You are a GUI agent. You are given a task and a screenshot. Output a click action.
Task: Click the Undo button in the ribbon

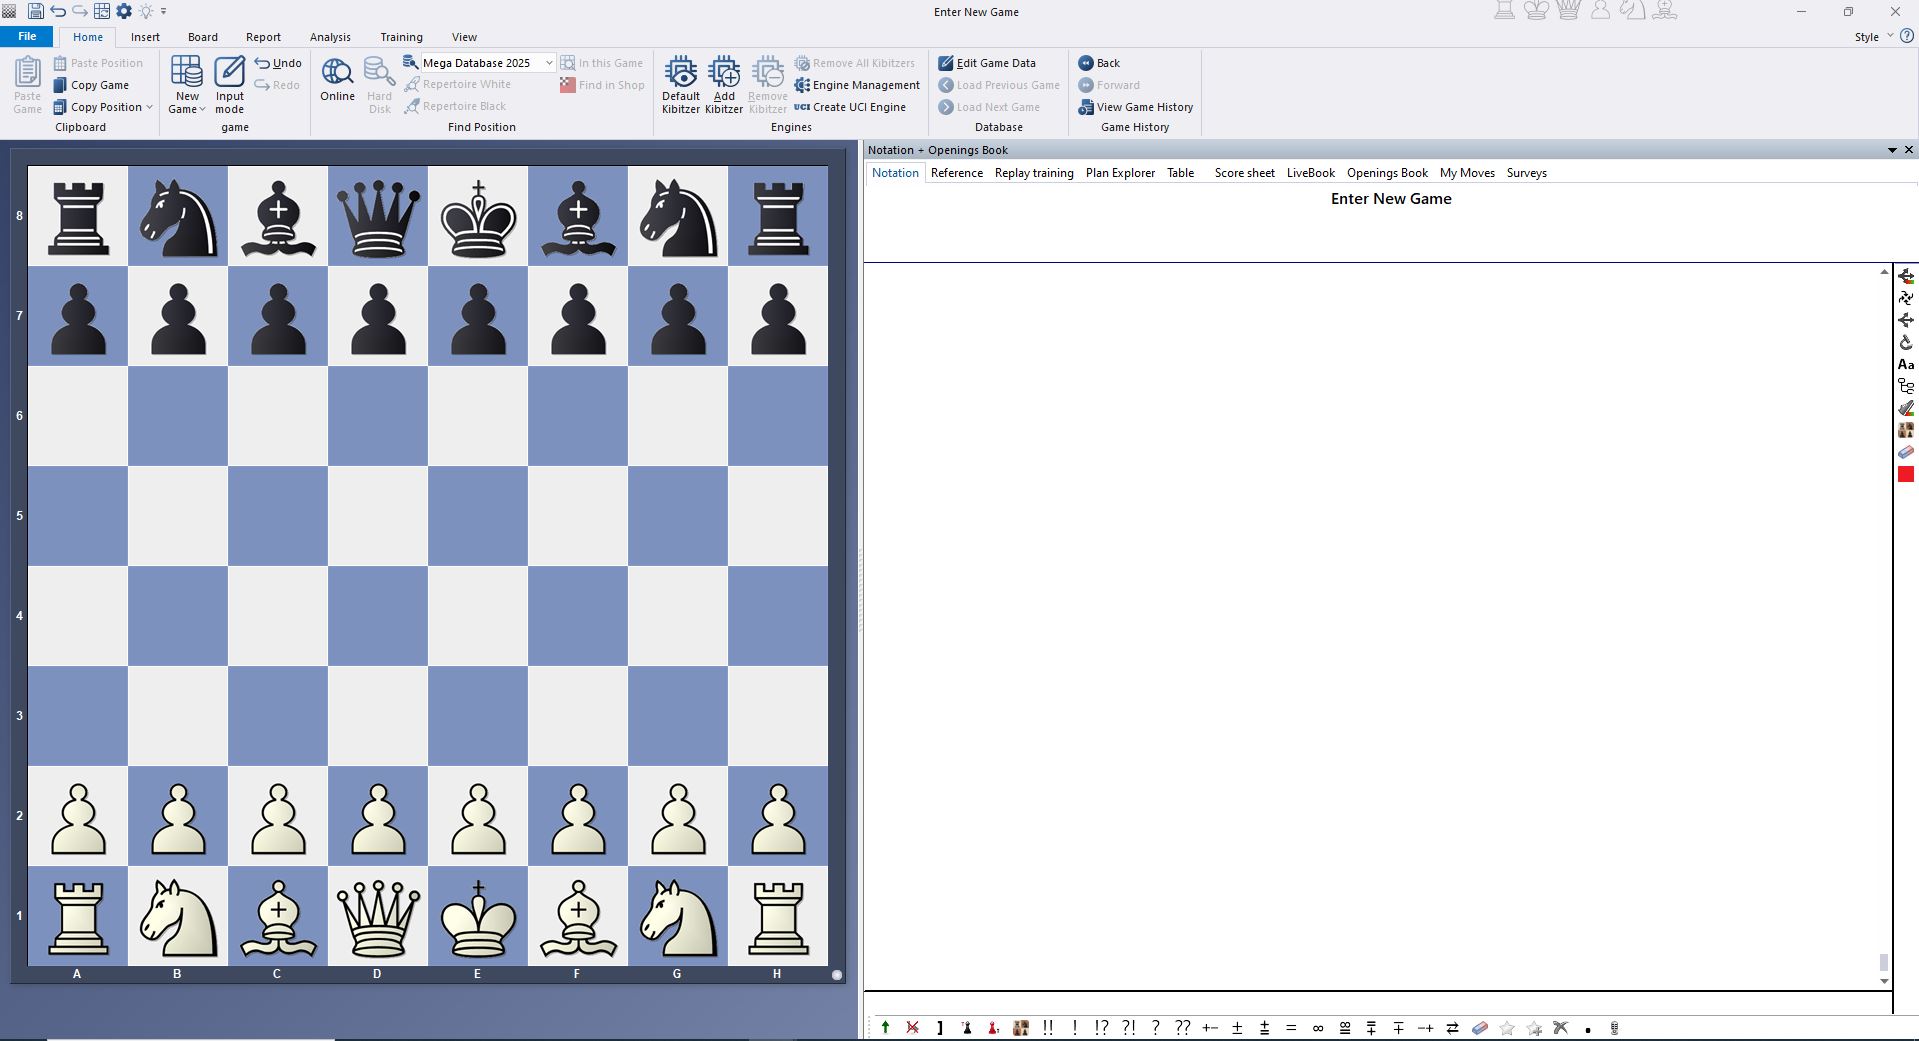click(278, 63)
